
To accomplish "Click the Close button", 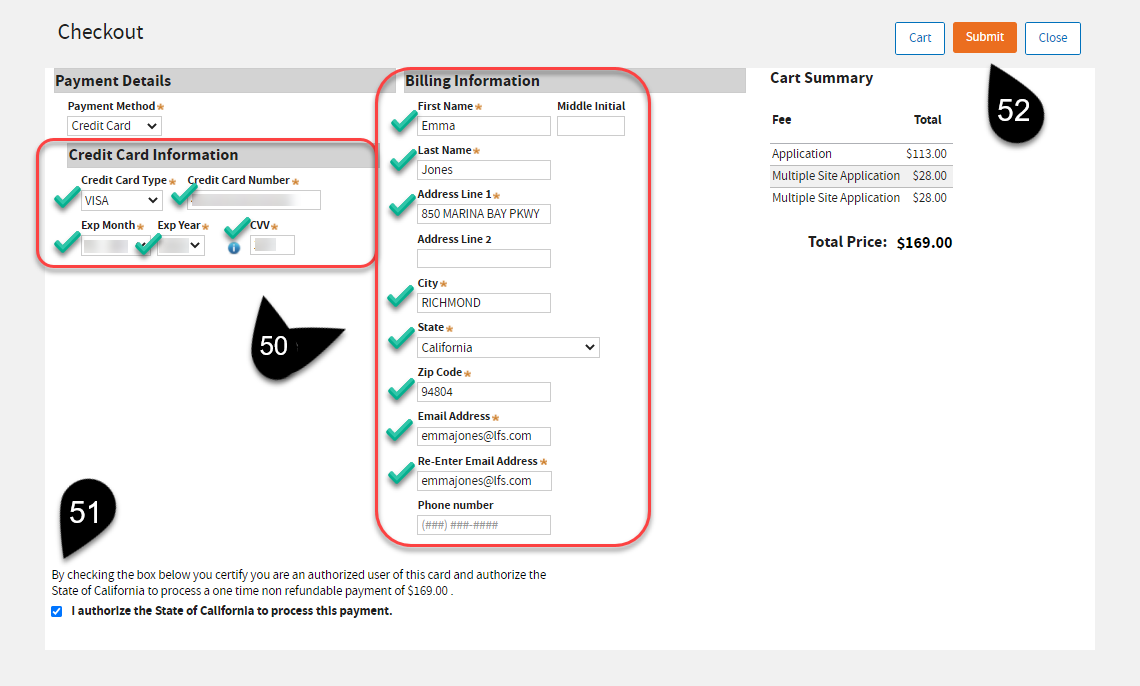I will [1052, 38].
